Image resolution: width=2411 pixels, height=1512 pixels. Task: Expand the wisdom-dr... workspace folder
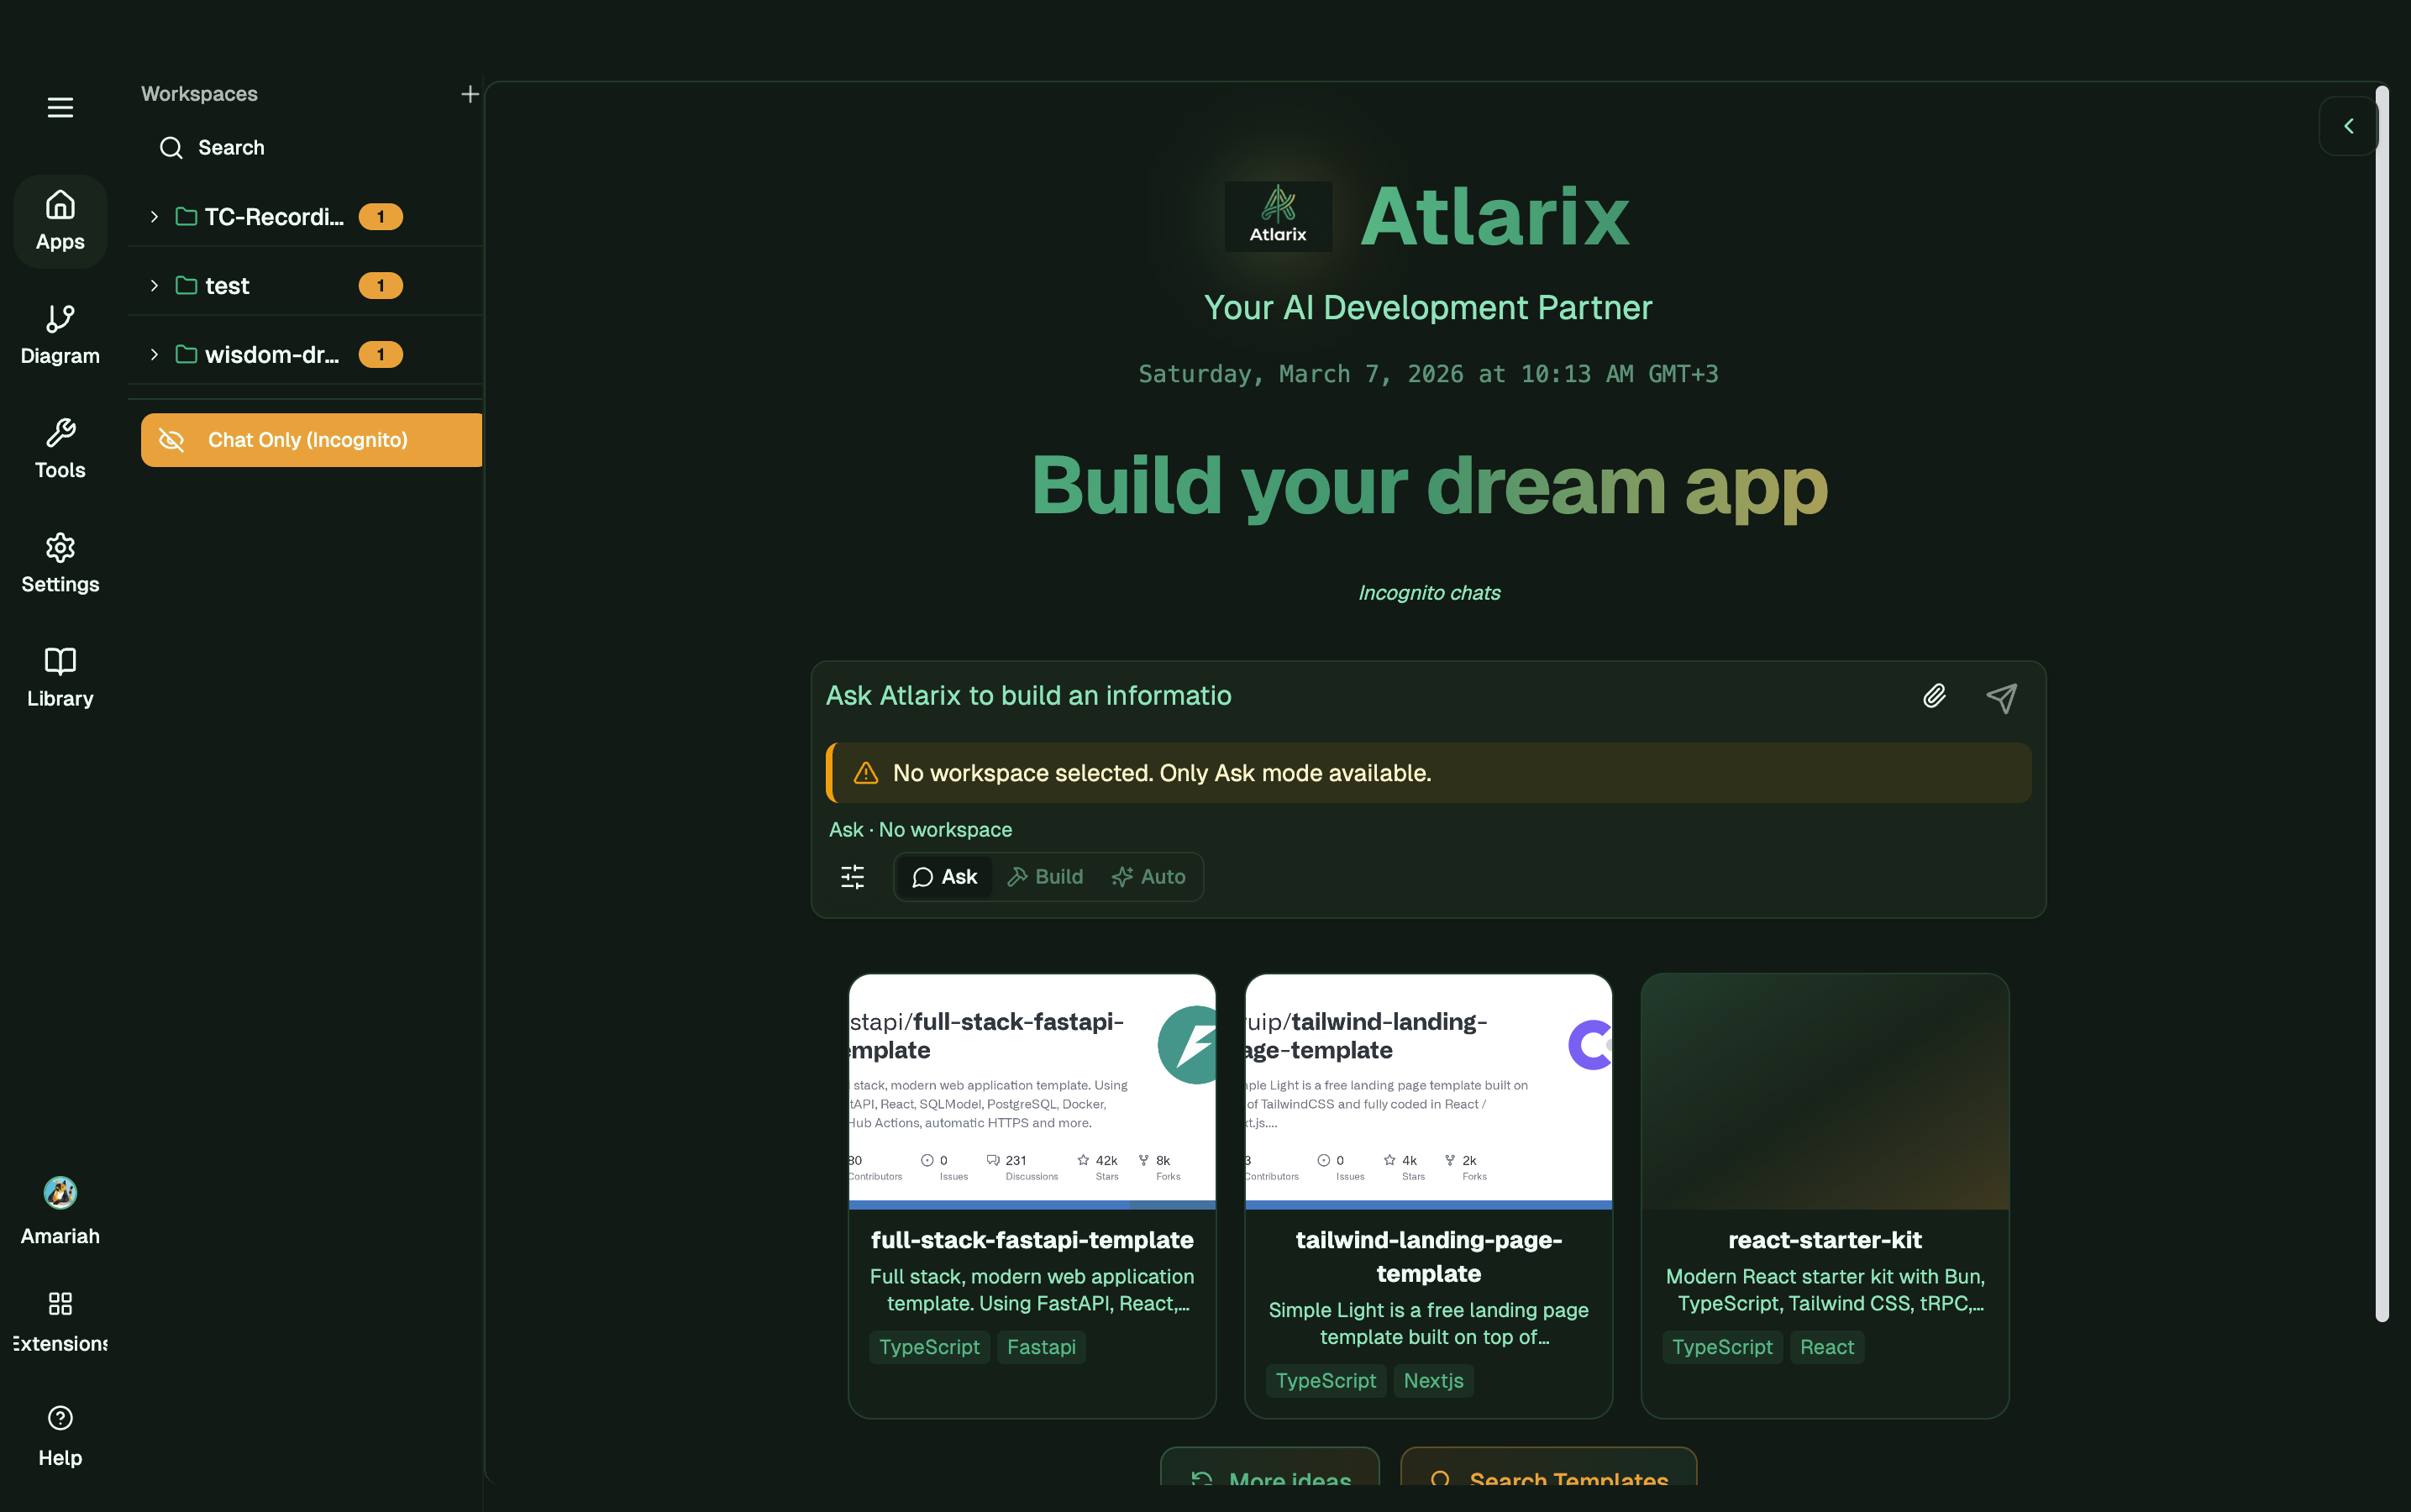pyautogui.click(x=154, y=355)
